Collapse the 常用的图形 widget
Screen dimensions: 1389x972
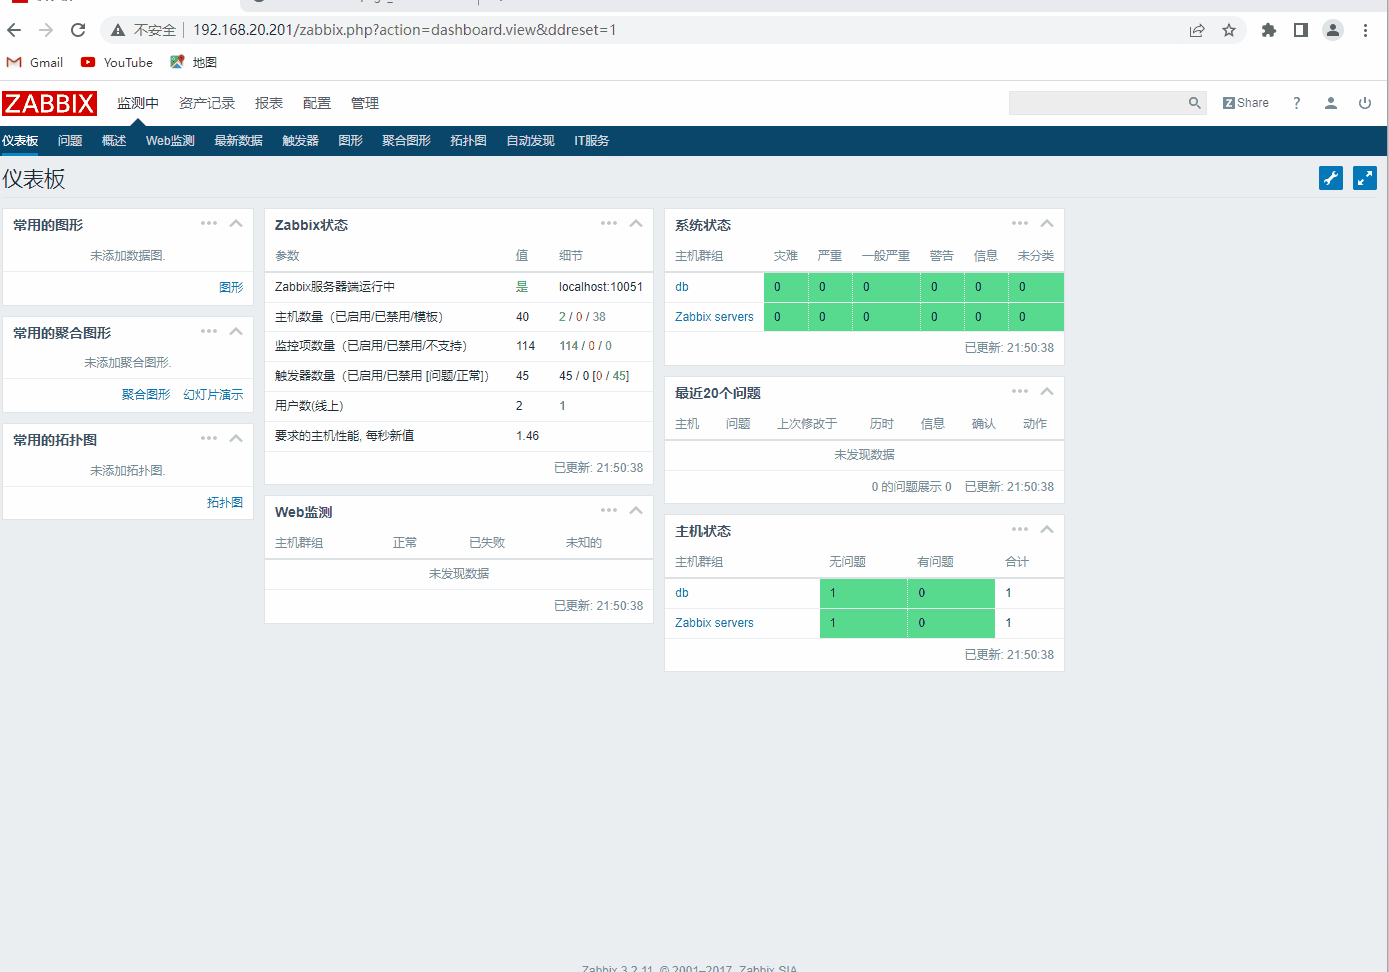coord(236,224)
